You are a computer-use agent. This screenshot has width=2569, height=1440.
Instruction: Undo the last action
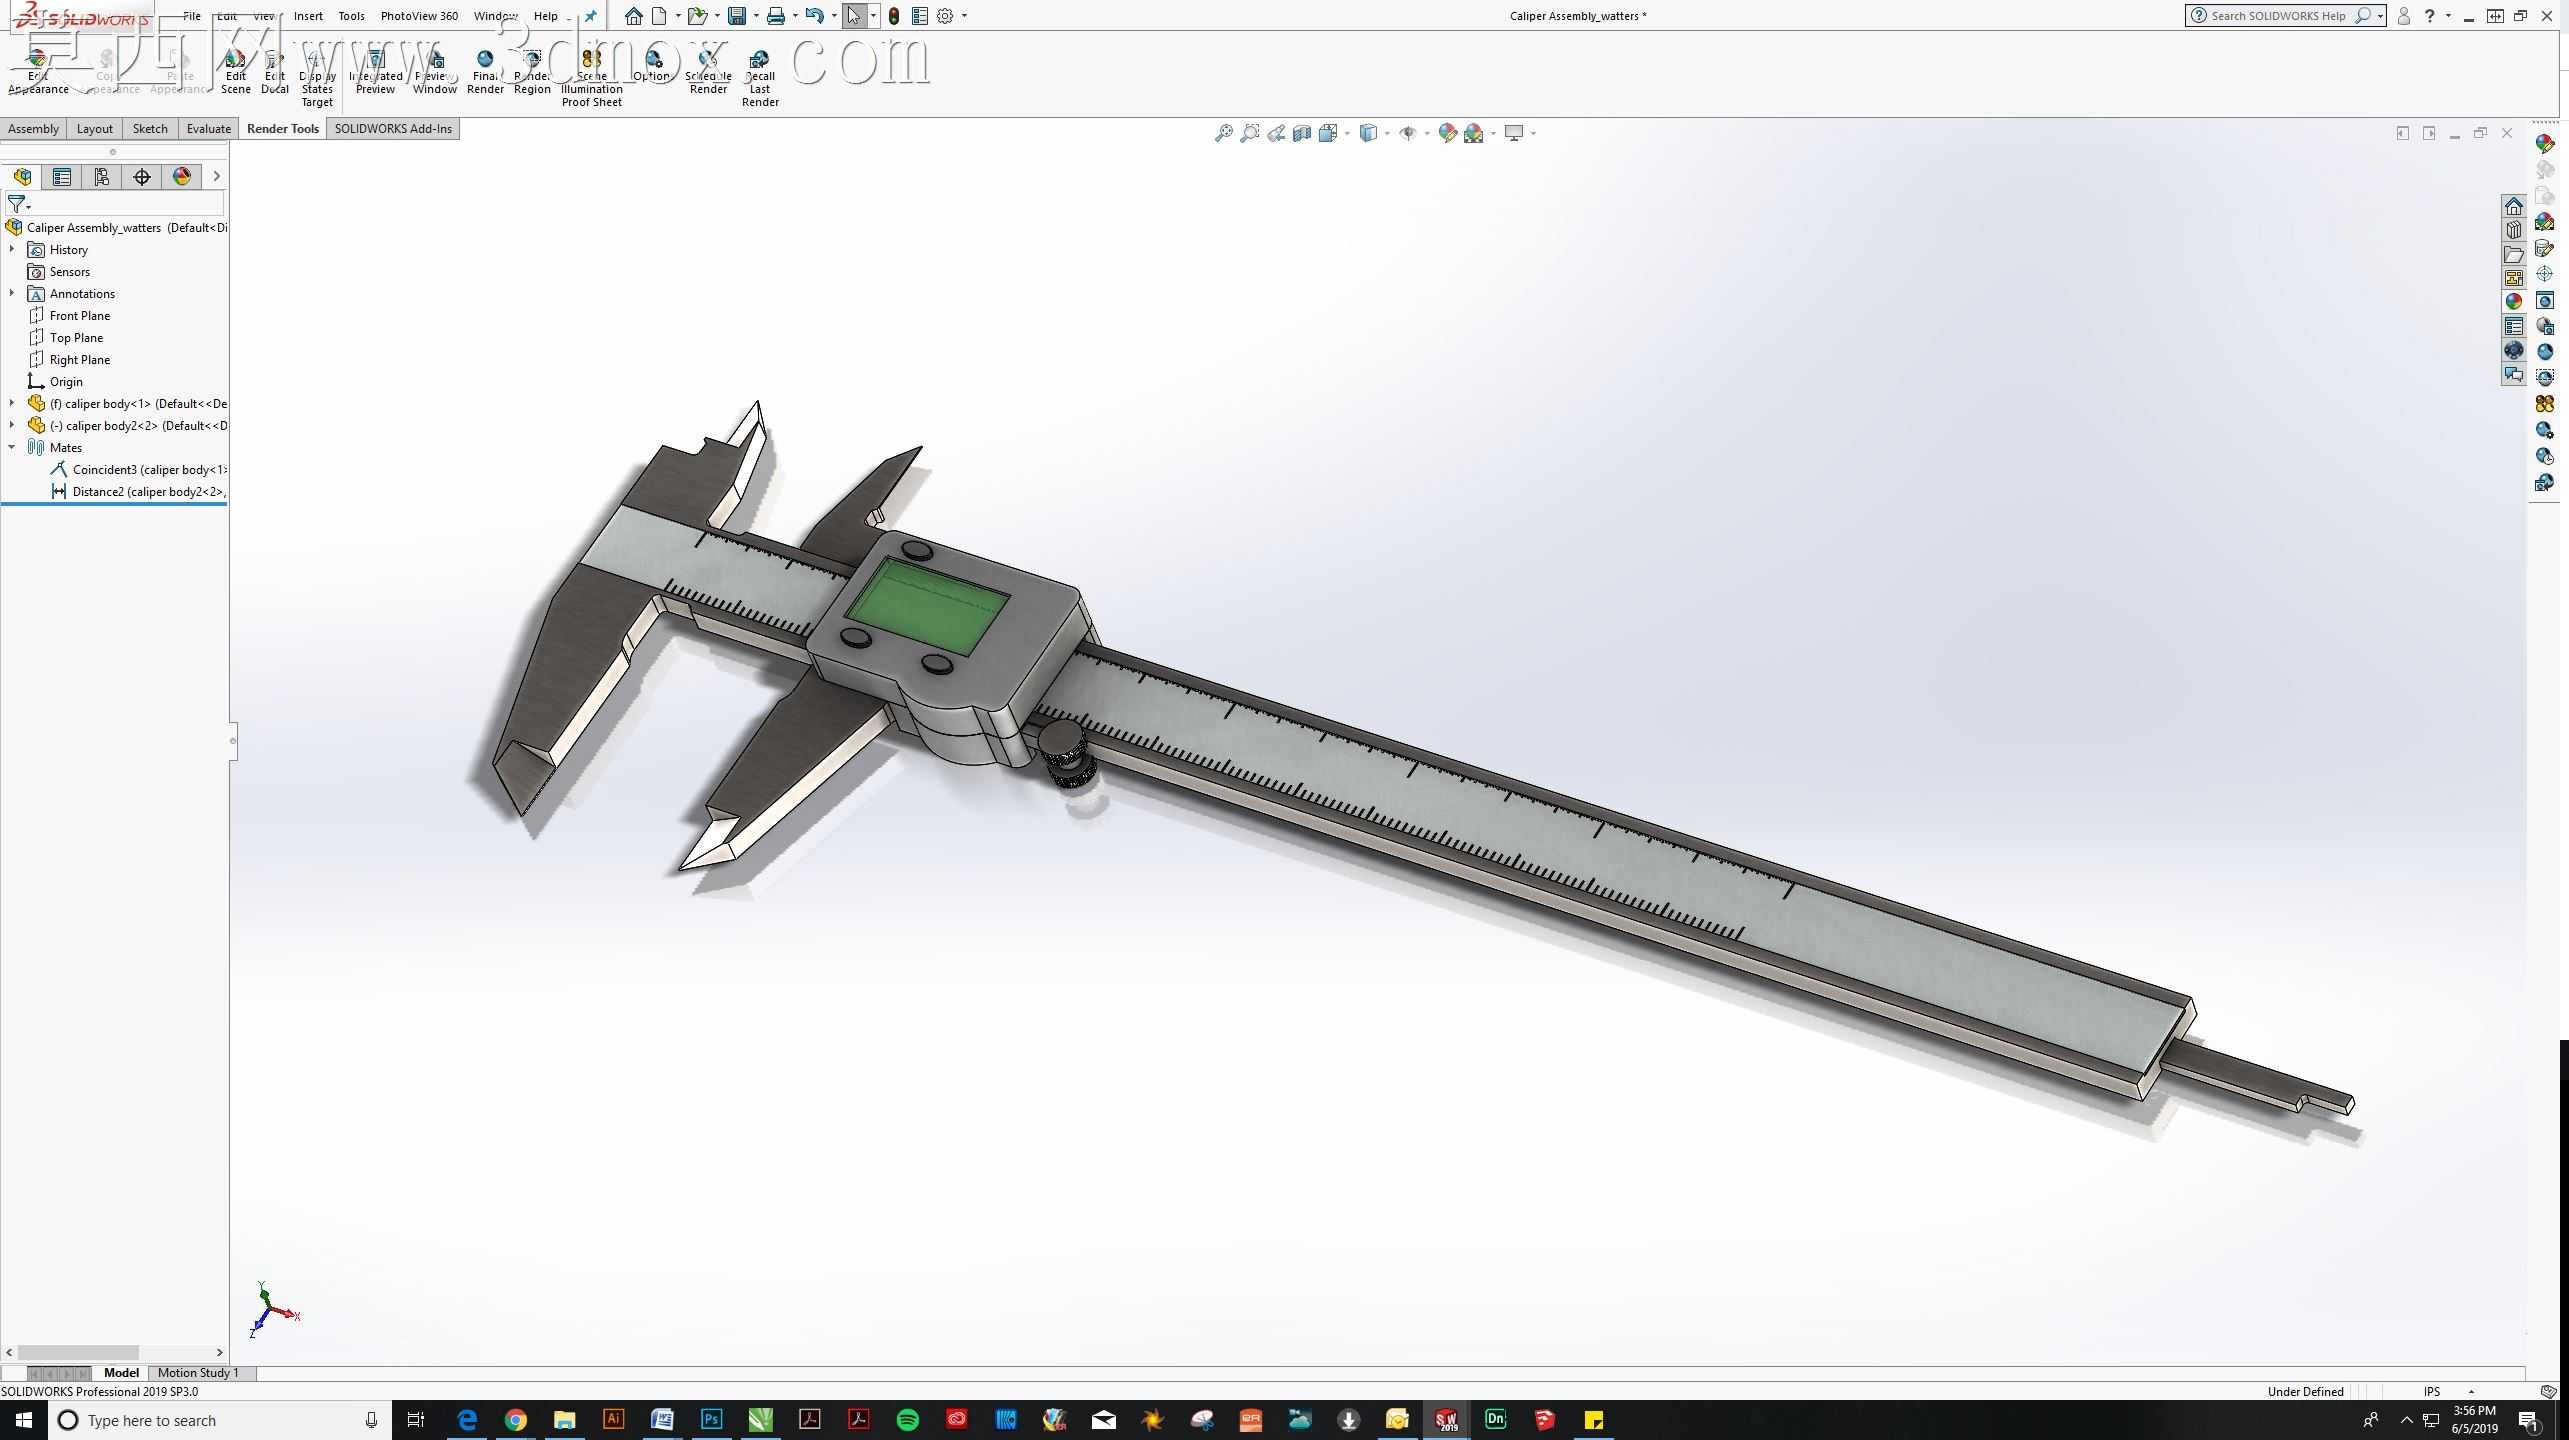pyautogui.click(x=814, y=16)
